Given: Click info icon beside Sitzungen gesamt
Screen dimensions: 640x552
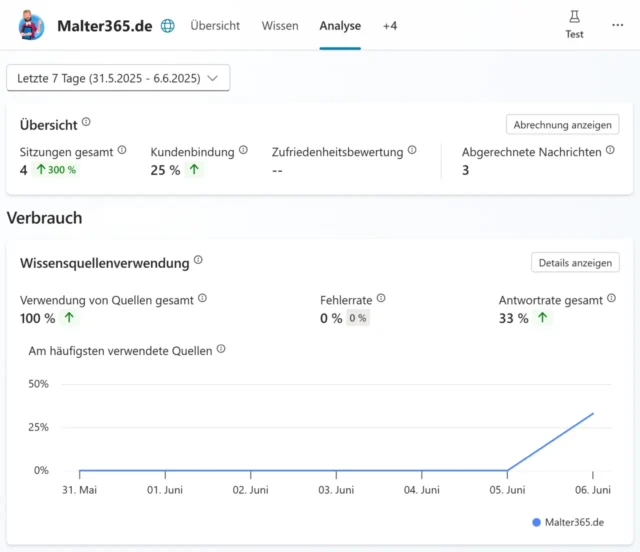Looking at the screenshot, I should click(122, 150).
